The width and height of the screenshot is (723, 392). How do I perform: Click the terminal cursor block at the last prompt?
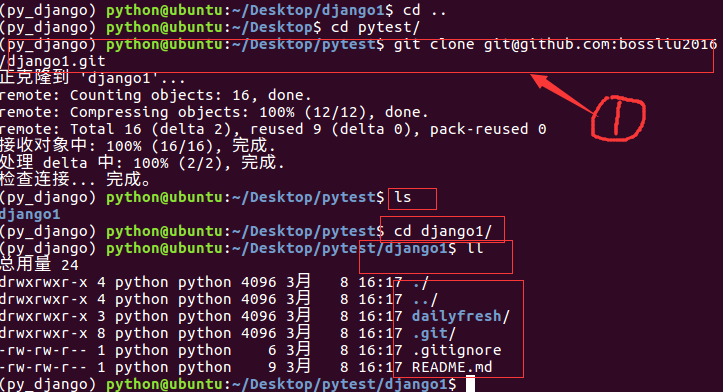(470, 384)
